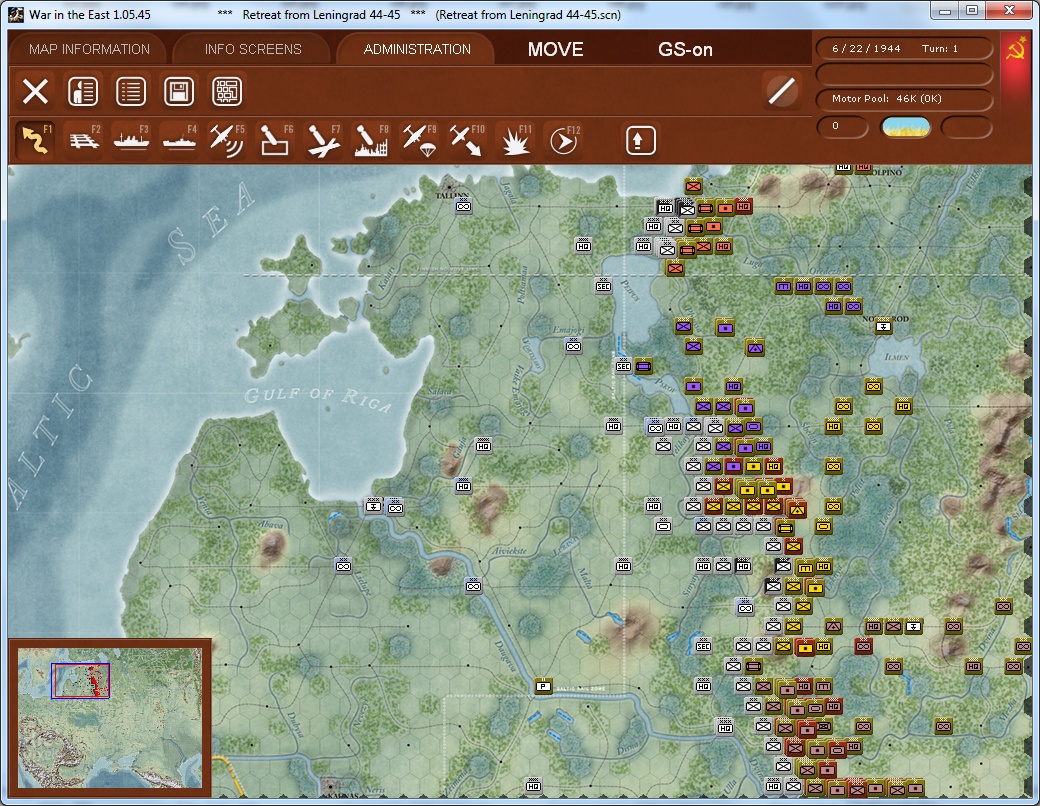Screen dimensions: 1040x806
Task: Click the X exit icon in Administration row
Action: (36, 92)
